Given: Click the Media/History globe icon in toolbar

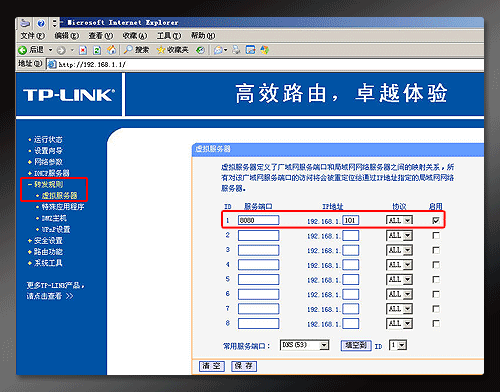Looking at the screenshot, I should click(x=200, y=50).
